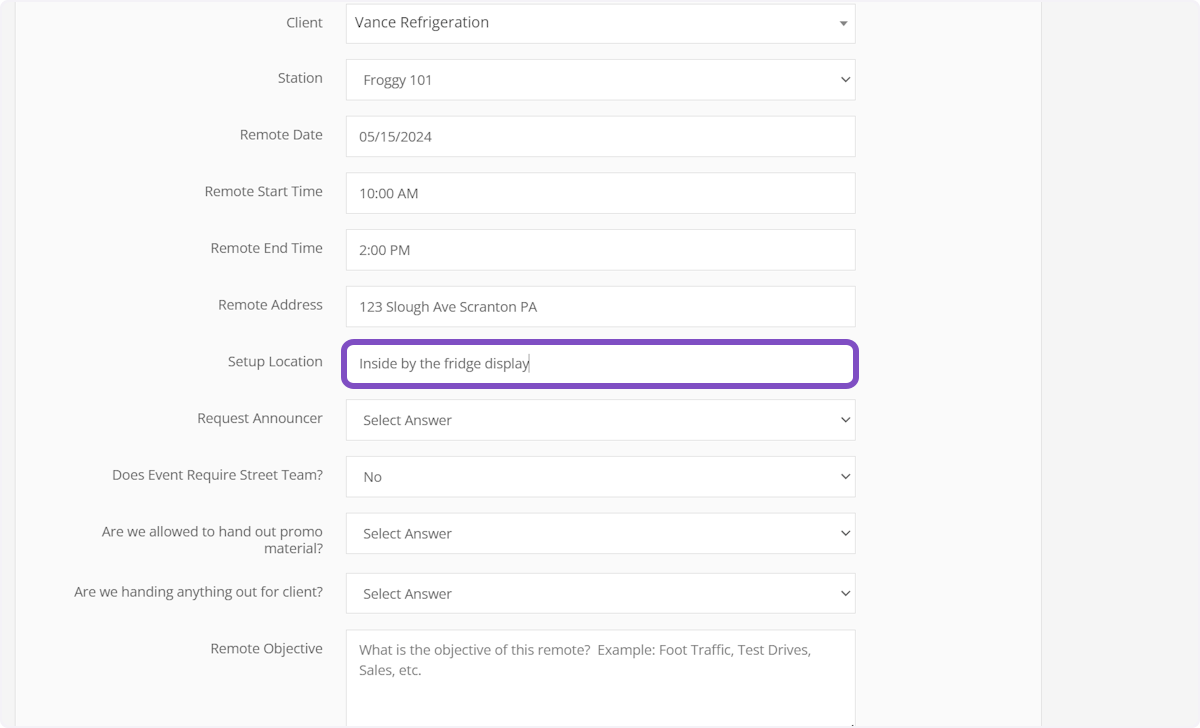Viewport: 1200px width, 728px height.
Task: Open the Station dropdown showing Froggy 101
Action: coord(600,79)
